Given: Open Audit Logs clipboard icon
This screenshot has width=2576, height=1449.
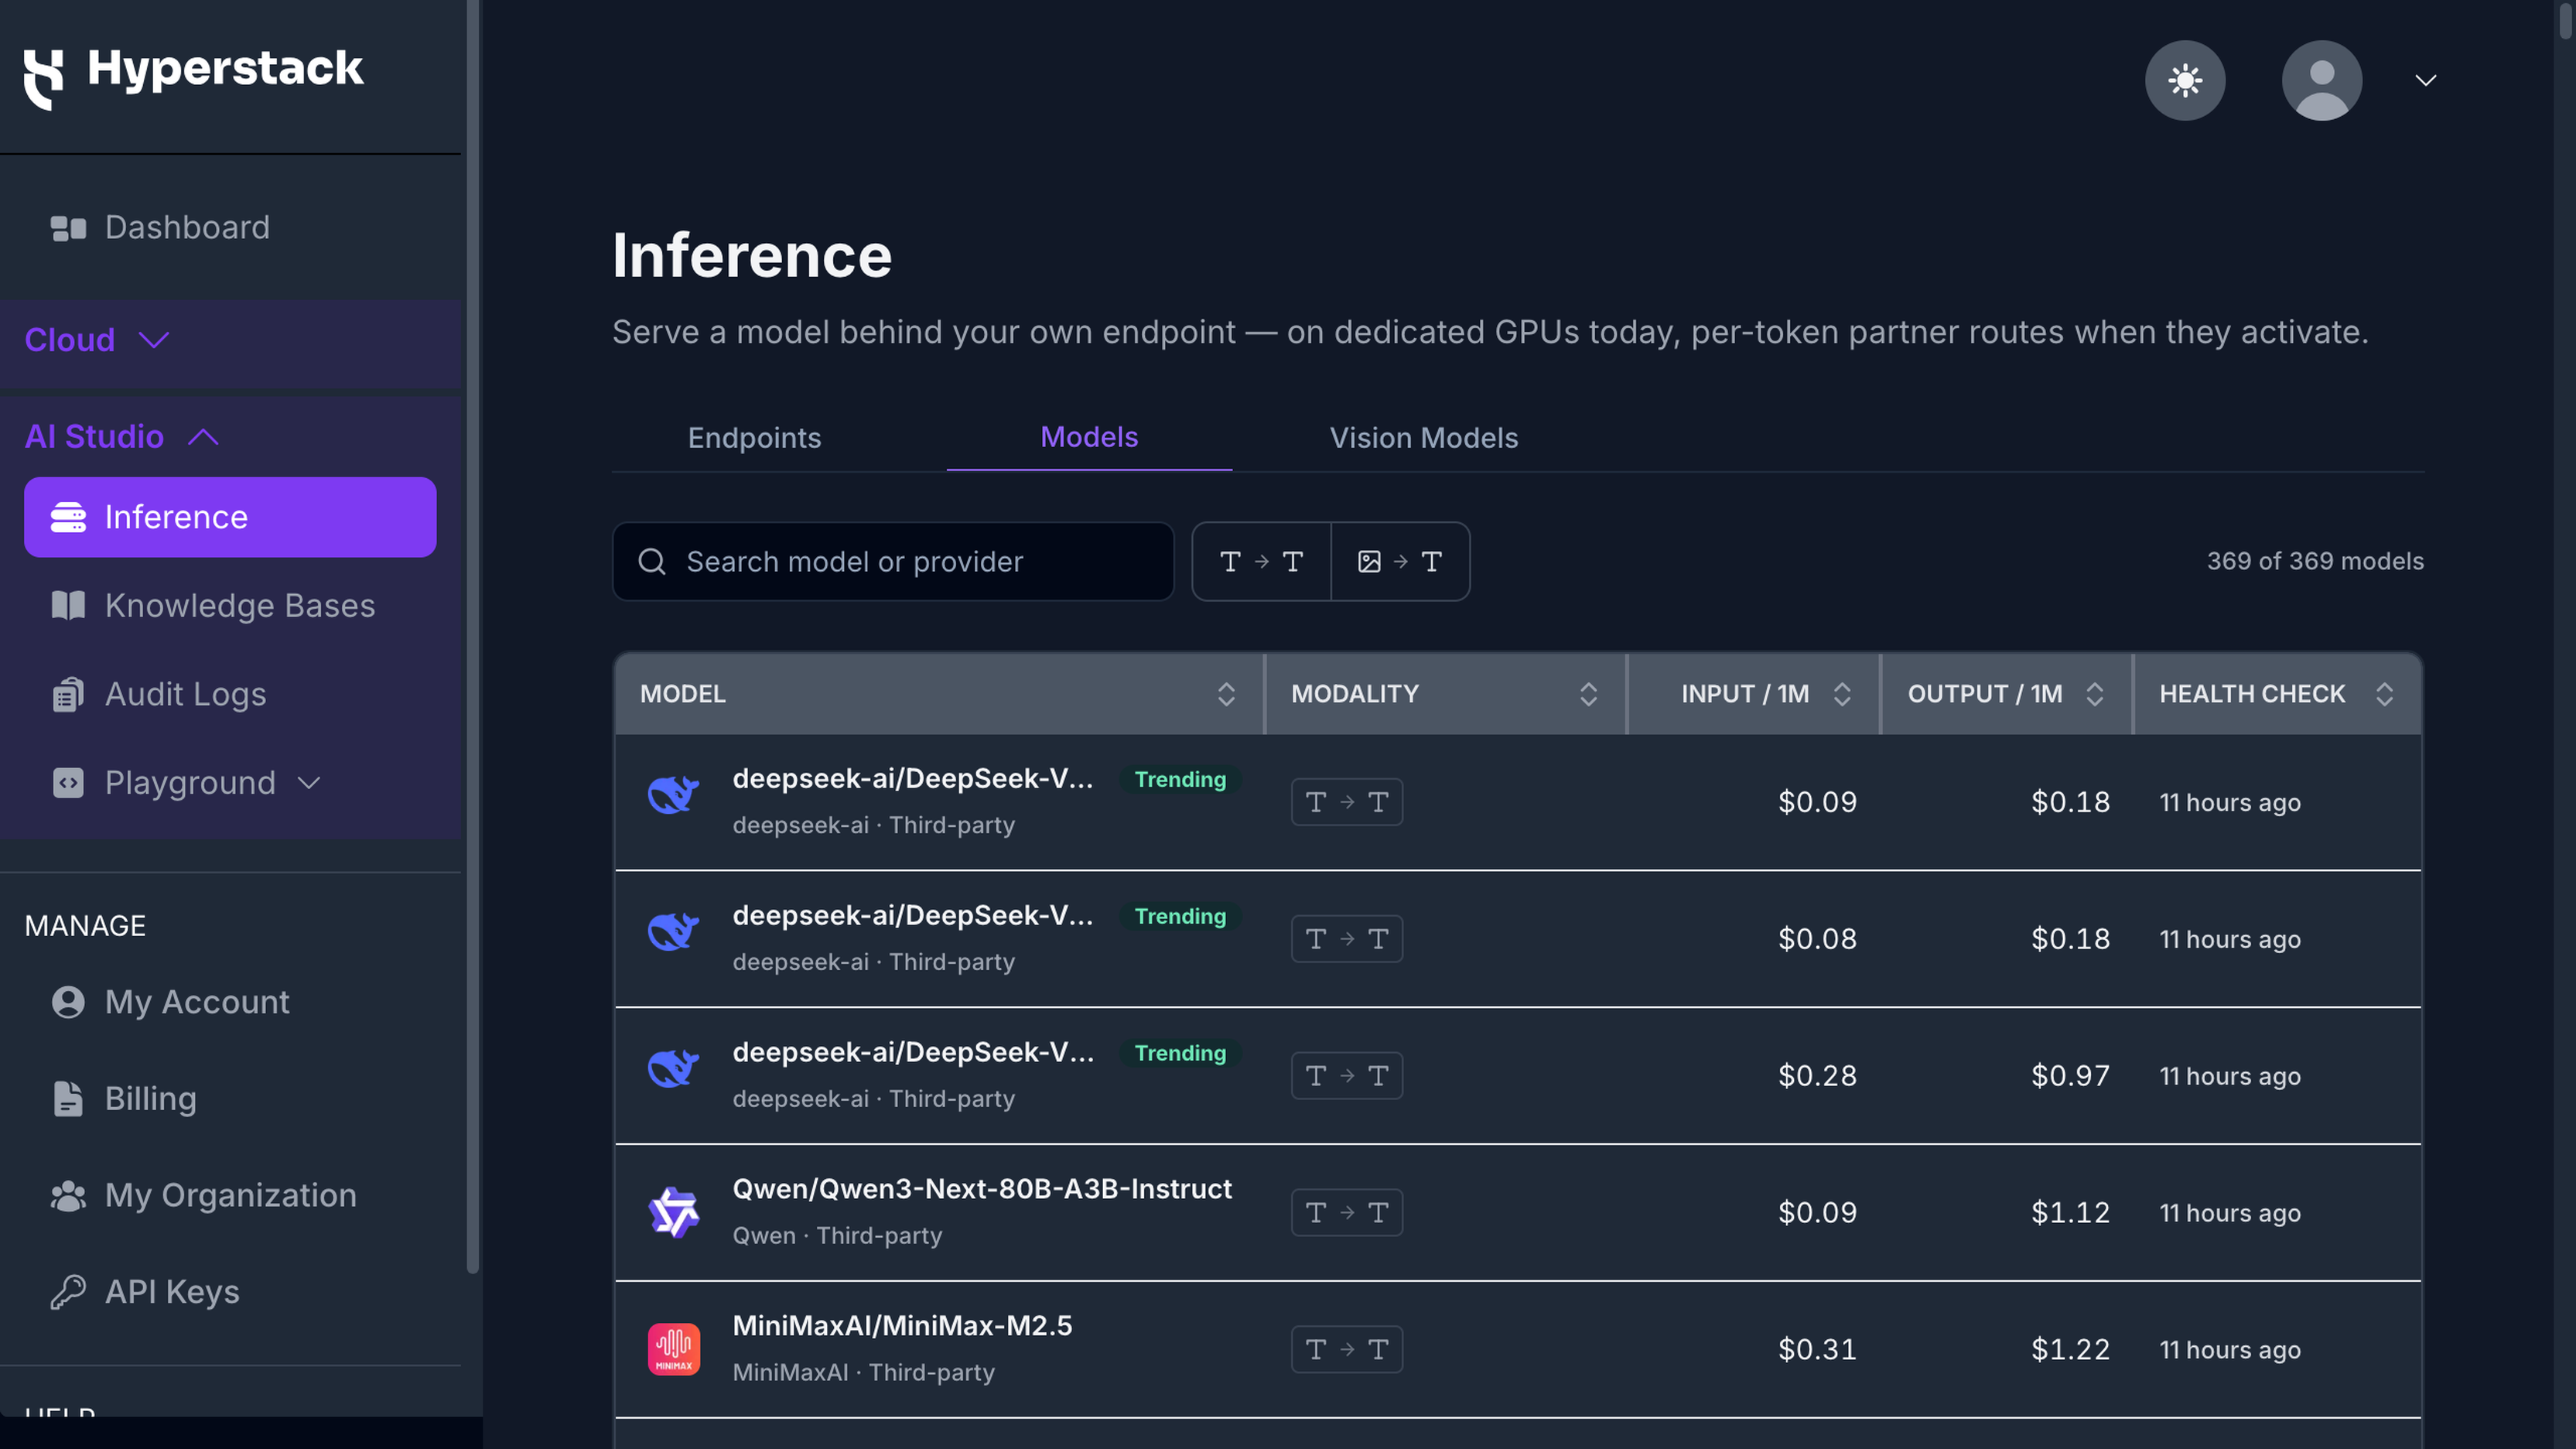Looking at the screenshot, I should [68, 694].
